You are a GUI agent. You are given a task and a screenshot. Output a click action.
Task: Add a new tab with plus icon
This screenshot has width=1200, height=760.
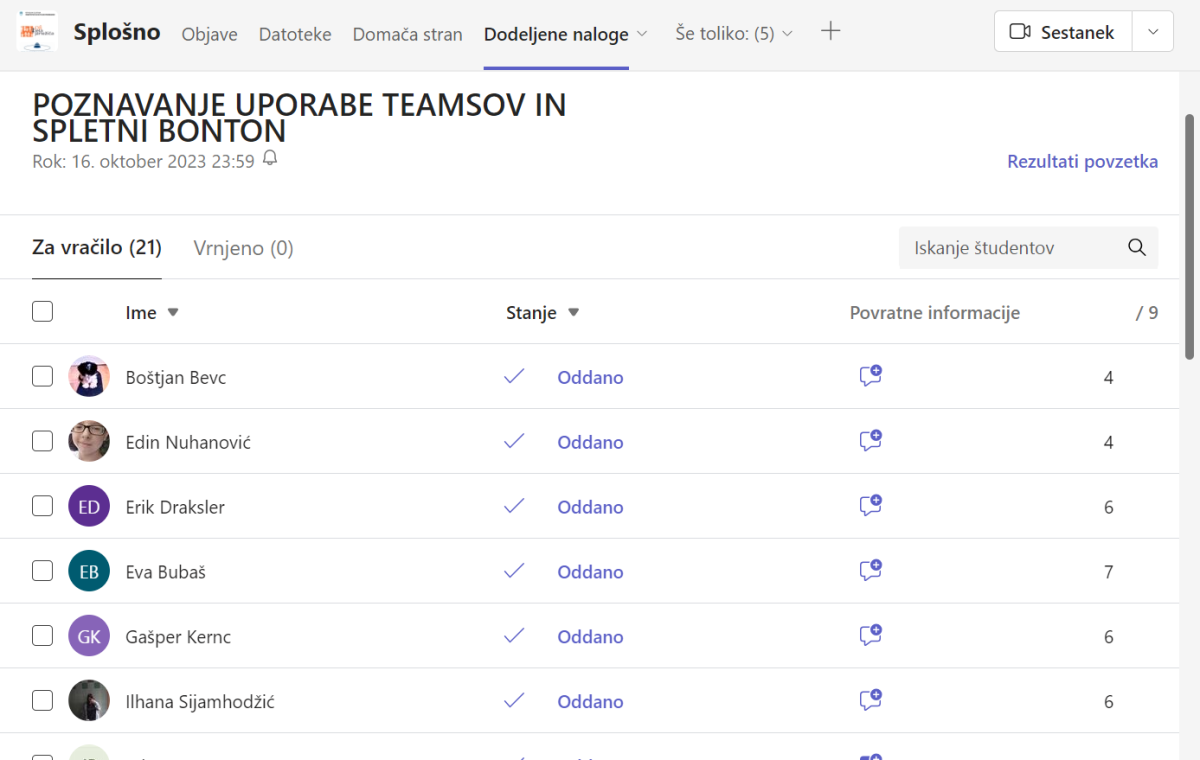point(830,32)
